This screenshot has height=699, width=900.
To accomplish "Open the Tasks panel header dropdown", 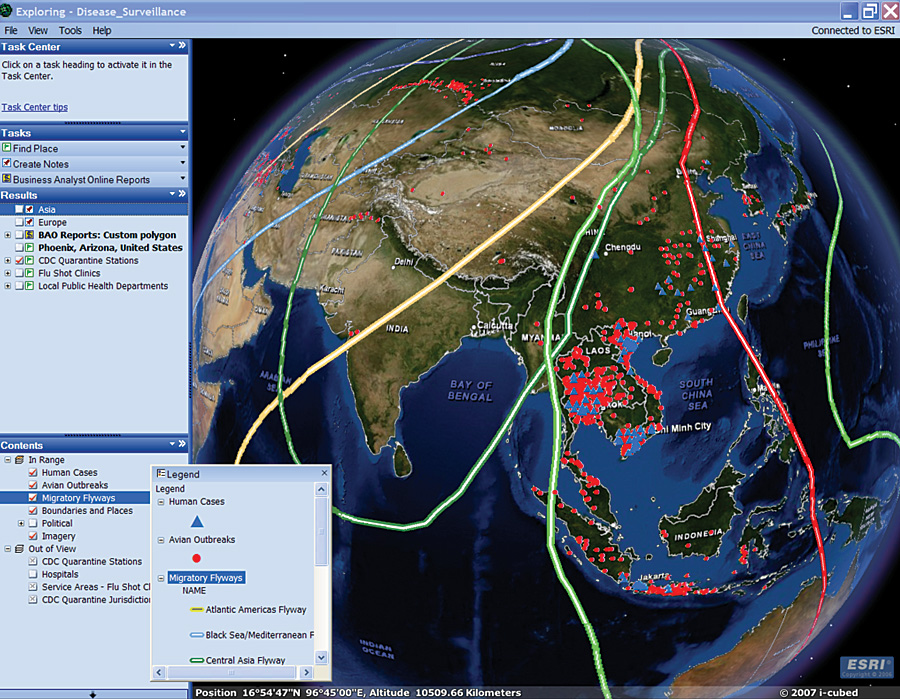I will pyautogui.click(x=183, y=132).
